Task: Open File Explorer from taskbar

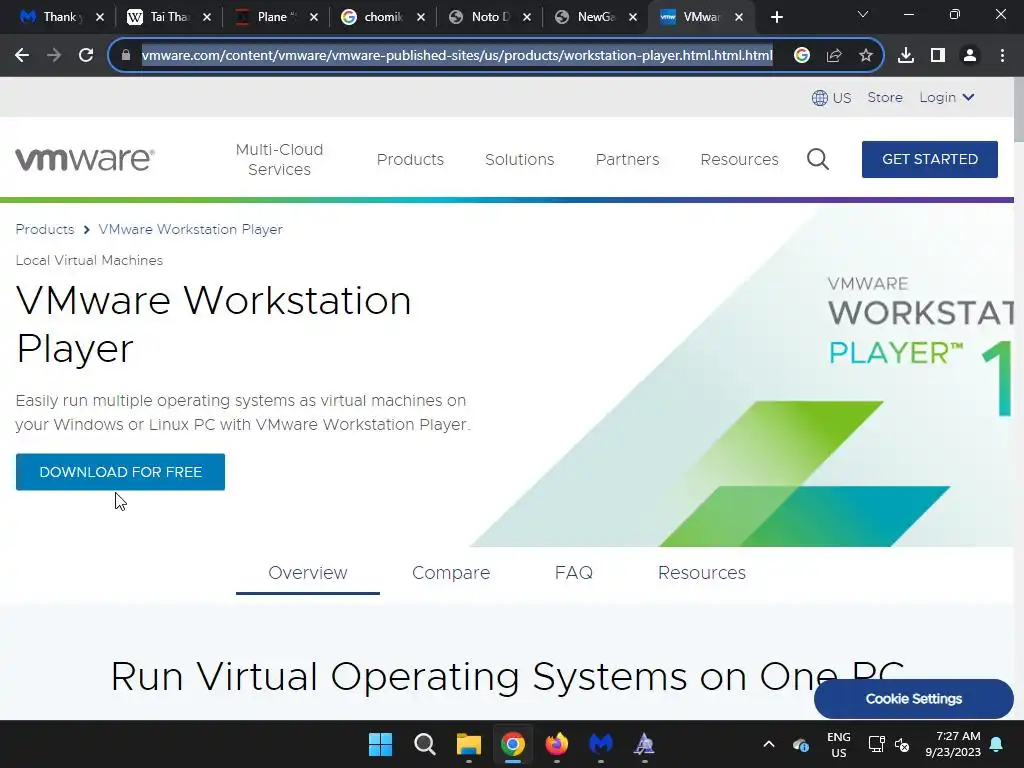Action: 468,744
